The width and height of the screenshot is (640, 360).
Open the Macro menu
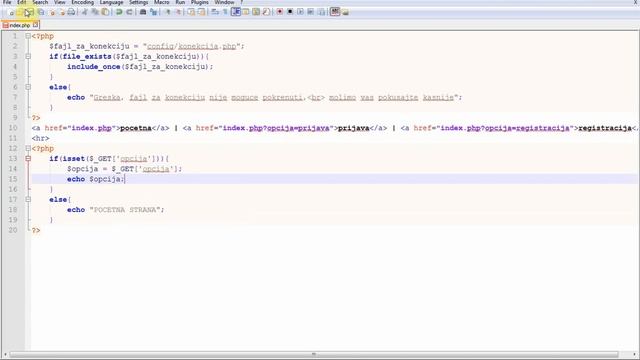(x=162, y=2)
